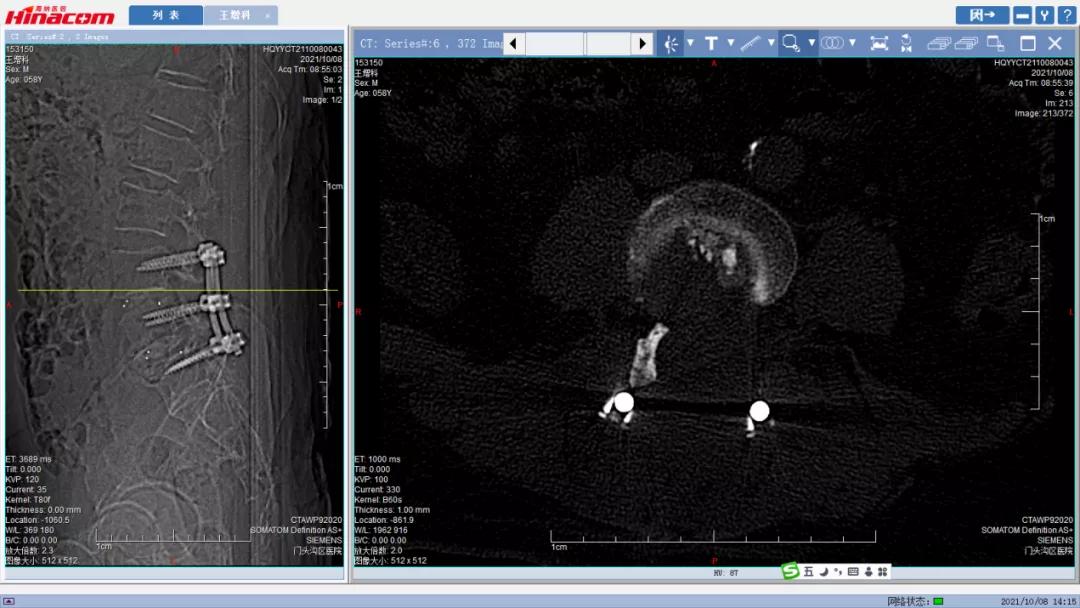Click the Hinacom logo
The width and height of the screenshot is (1080, 608).
pos(60,15)
